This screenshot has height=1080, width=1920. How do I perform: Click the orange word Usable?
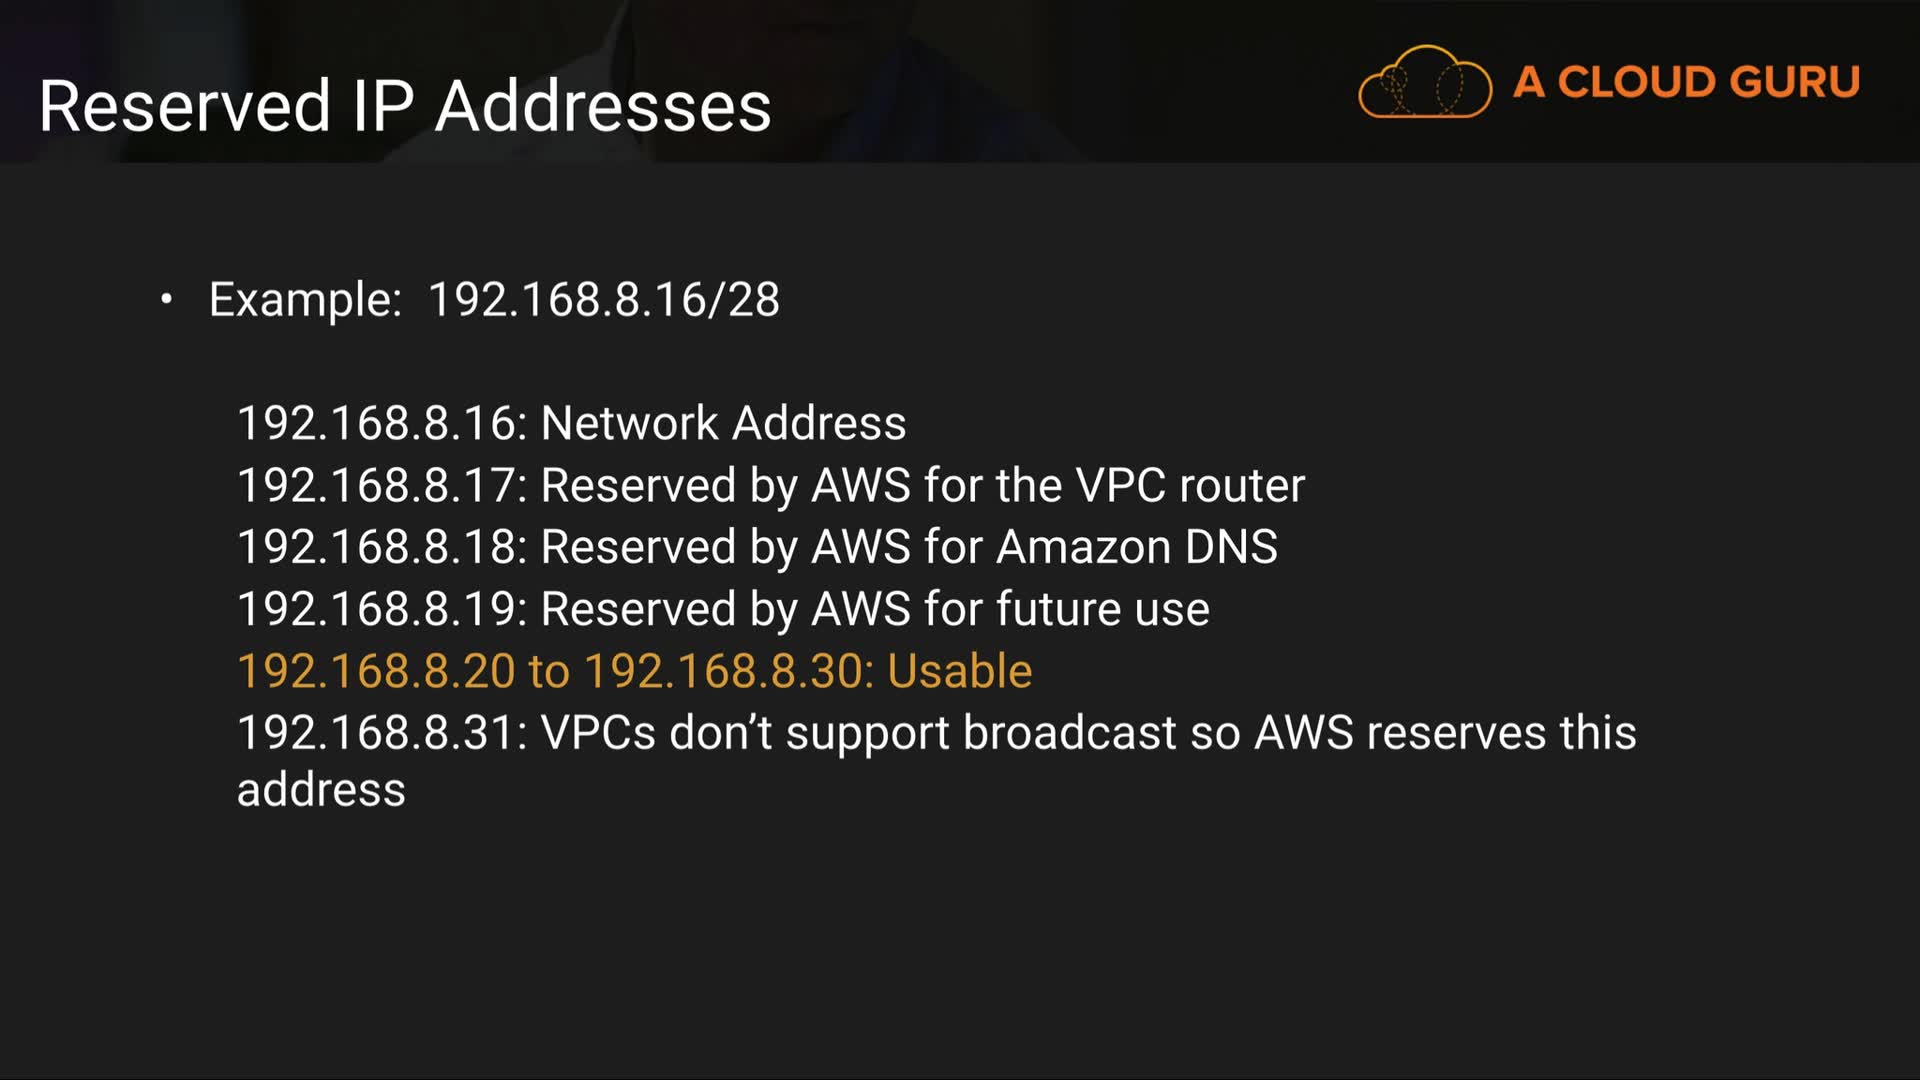click(959, 671)
